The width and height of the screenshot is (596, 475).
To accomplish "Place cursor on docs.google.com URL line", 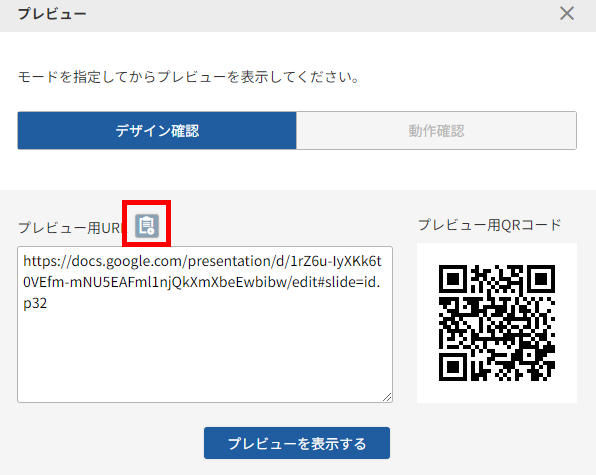I will click(202, 261).
